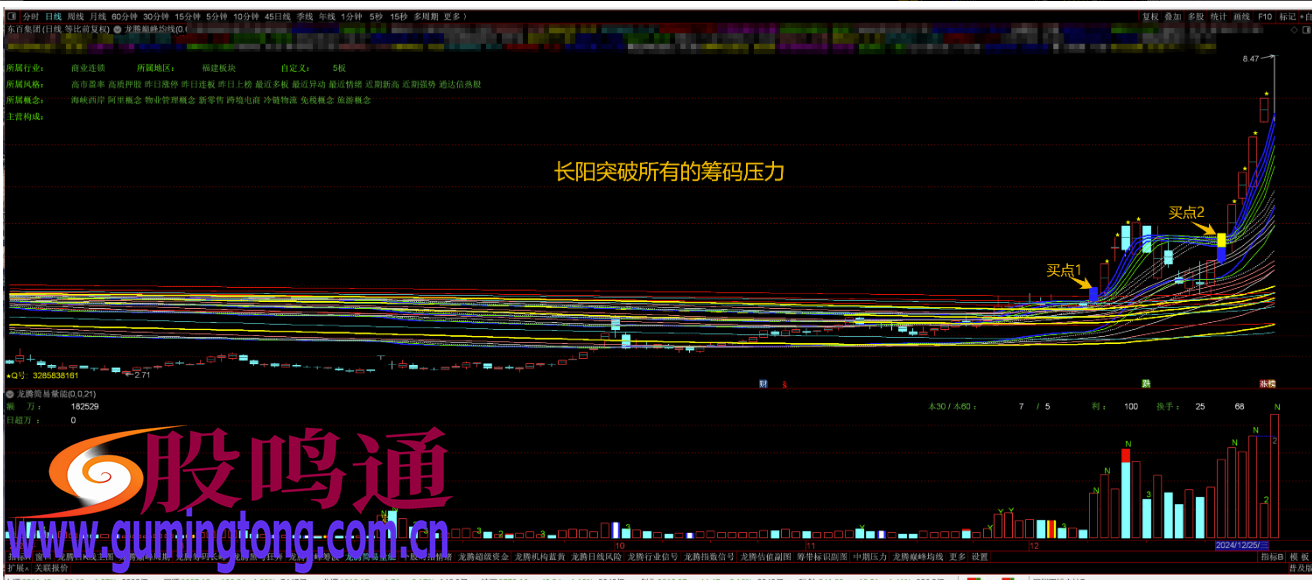The height and width of the screenshot is (580, 1312).
Task: Switch indicator to 龙腾超级资金
Action: (481, 560)
